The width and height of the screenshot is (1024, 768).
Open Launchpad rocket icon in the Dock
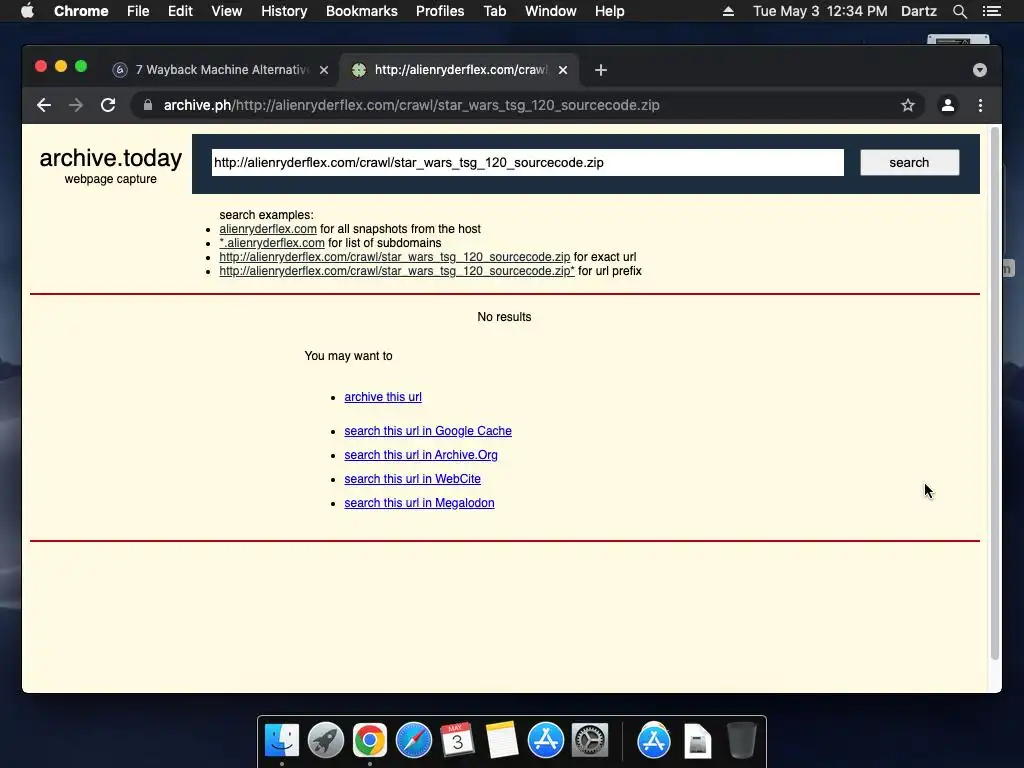pos(326,741)
